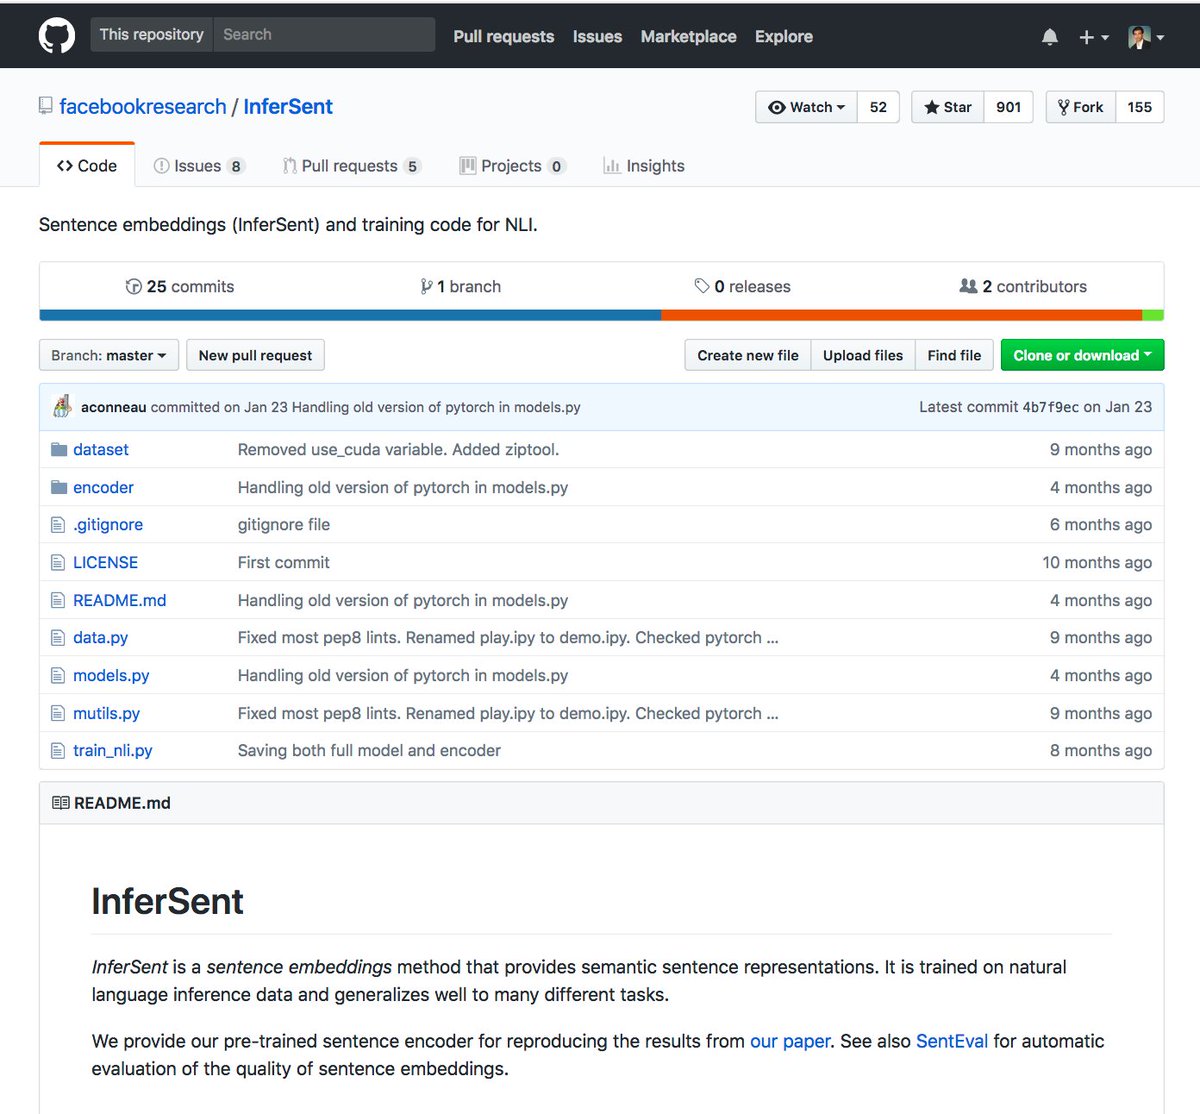
Task: Open the InferSent repository name link
Action: click(288, 107)
